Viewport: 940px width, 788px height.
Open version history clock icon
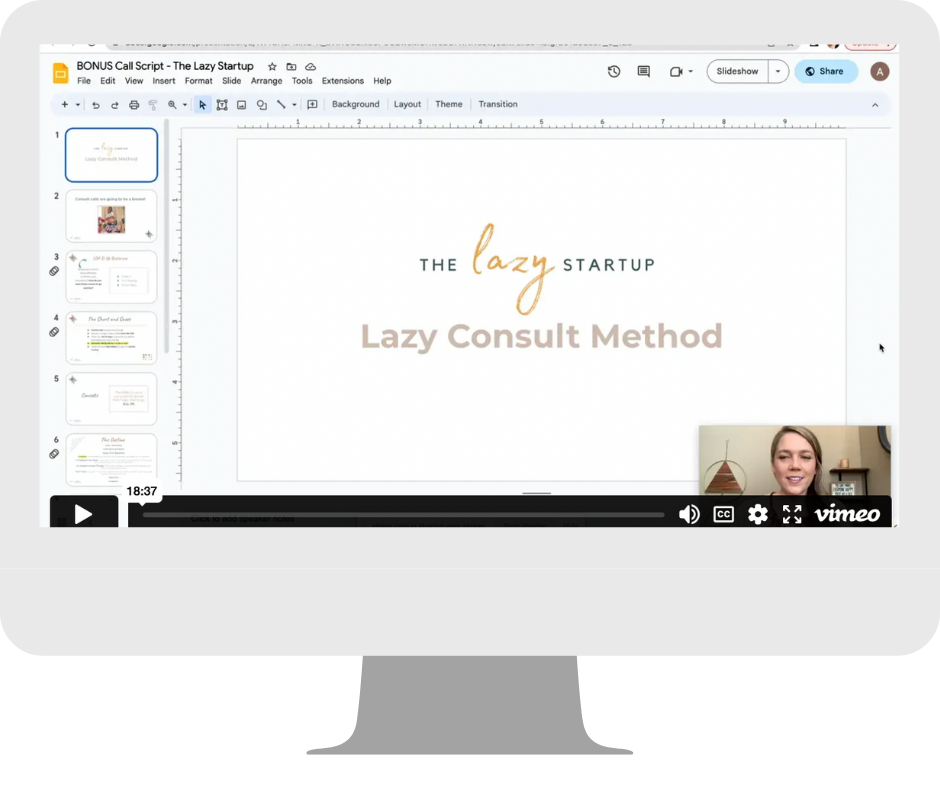pos(614,71)
